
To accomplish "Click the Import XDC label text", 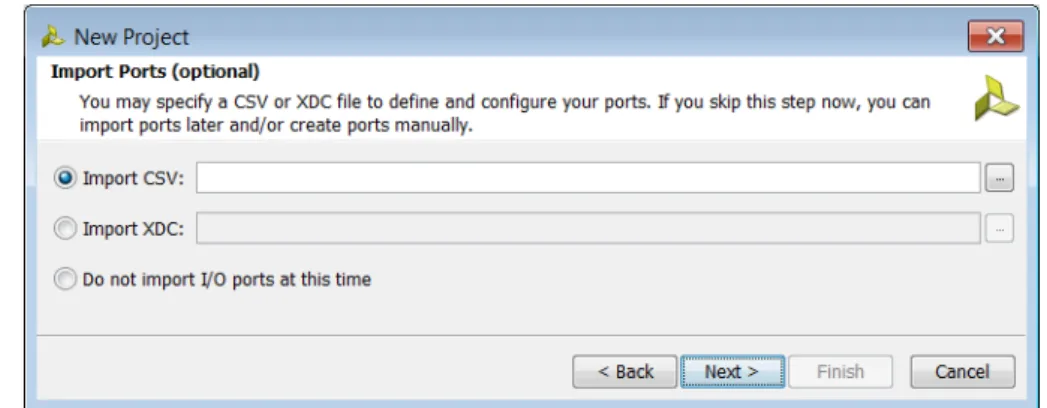I will pos(133,229).
